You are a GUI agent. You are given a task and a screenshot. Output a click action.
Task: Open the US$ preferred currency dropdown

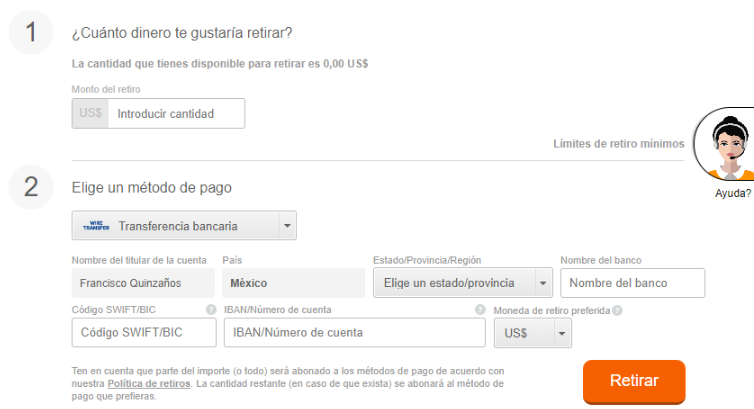coord(533,333)
